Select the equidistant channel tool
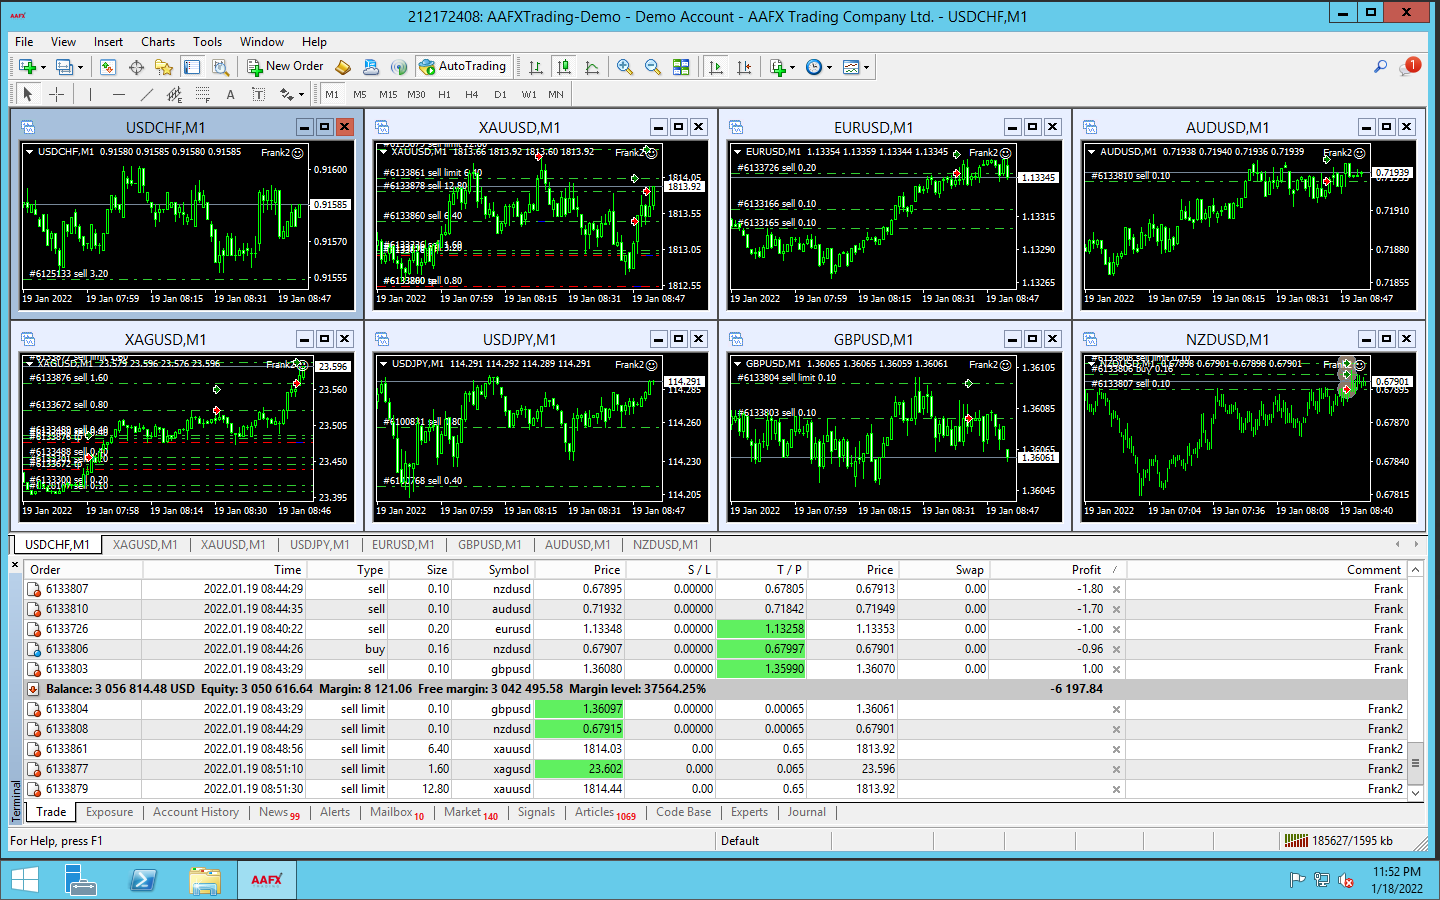 tap(174, 94)
